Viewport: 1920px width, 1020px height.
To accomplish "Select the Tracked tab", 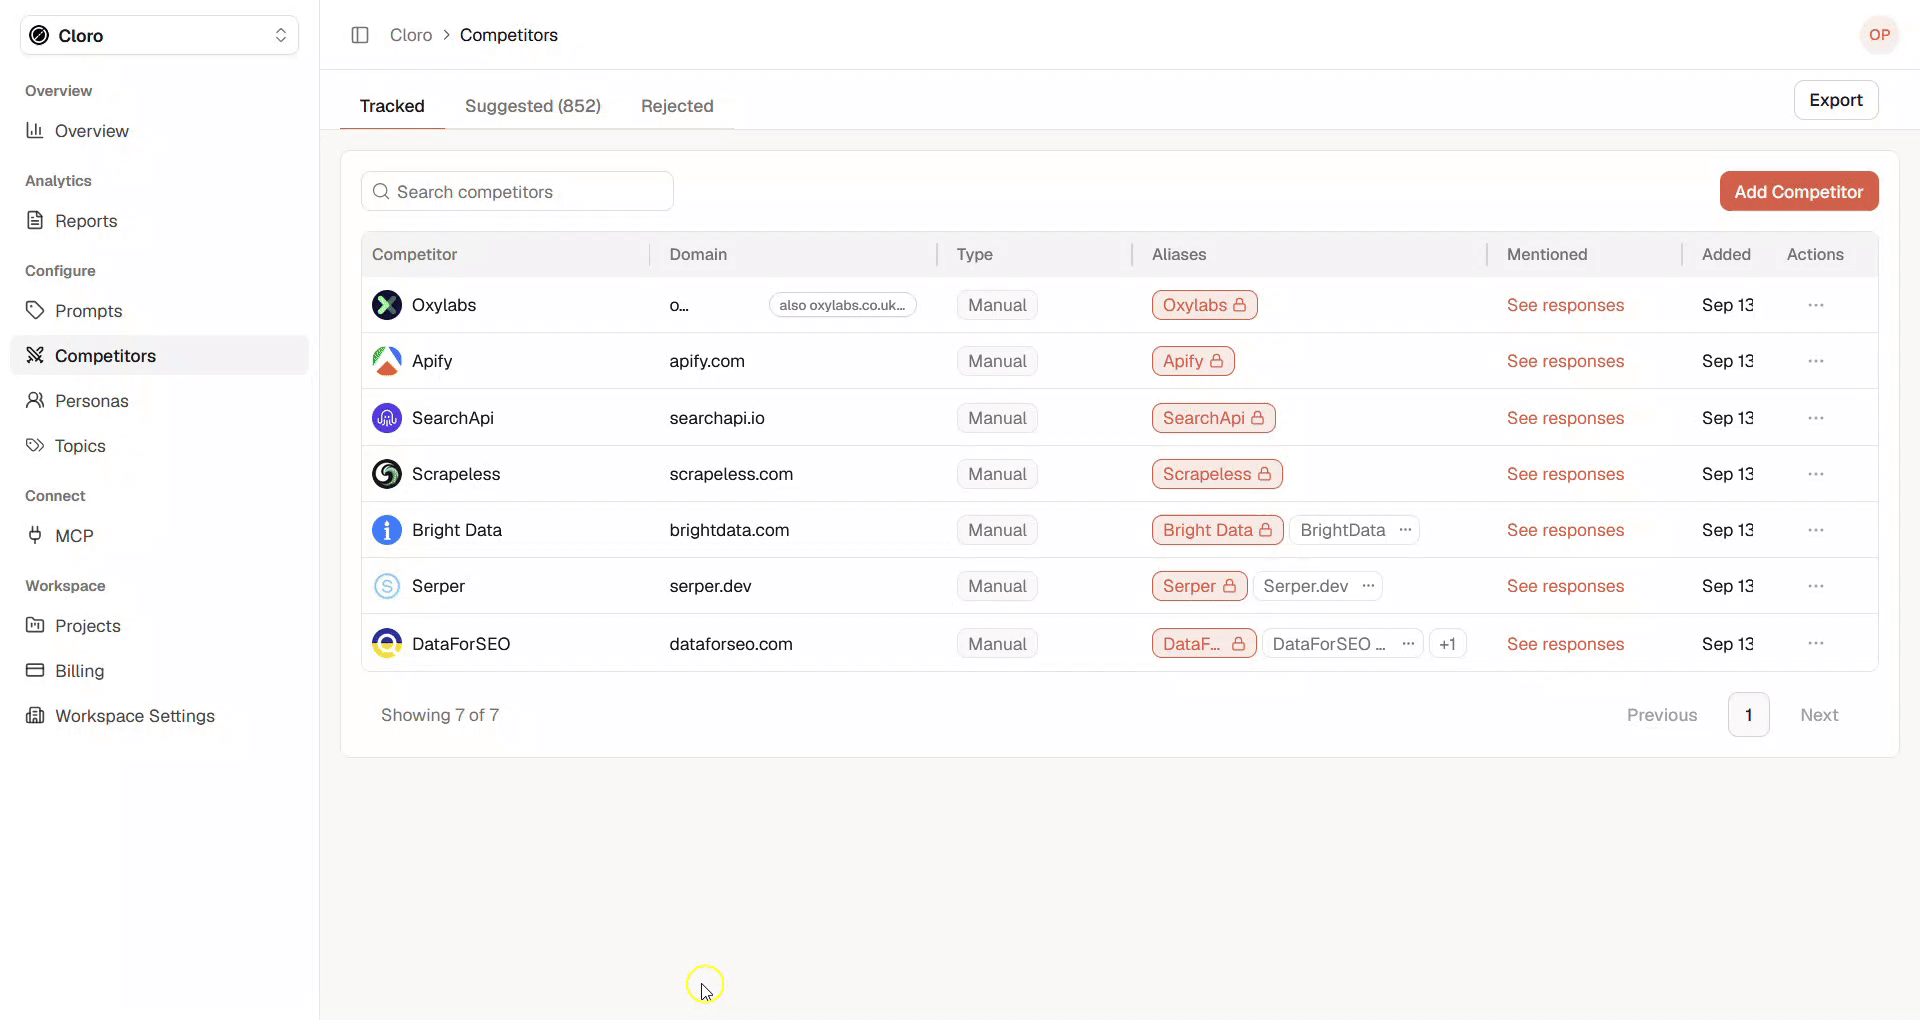I will point(392,106).
